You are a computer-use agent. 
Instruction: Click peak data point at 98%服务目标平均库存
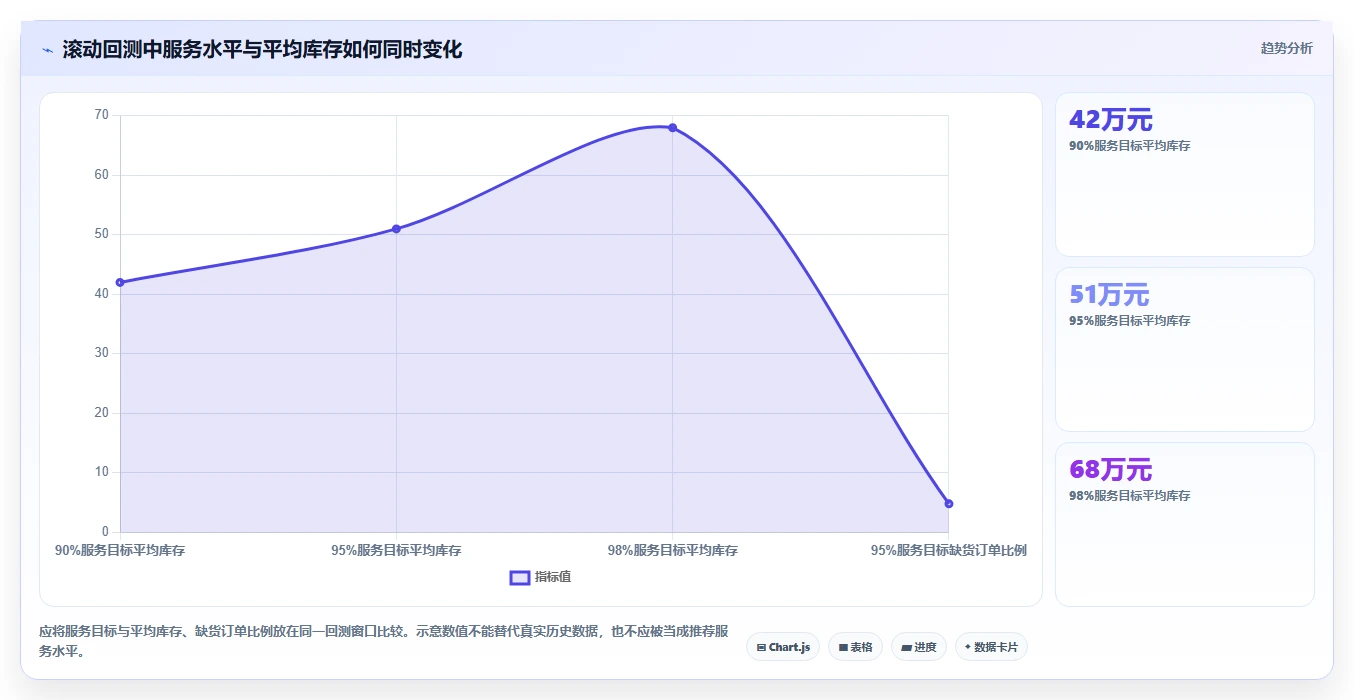(672, 128)
